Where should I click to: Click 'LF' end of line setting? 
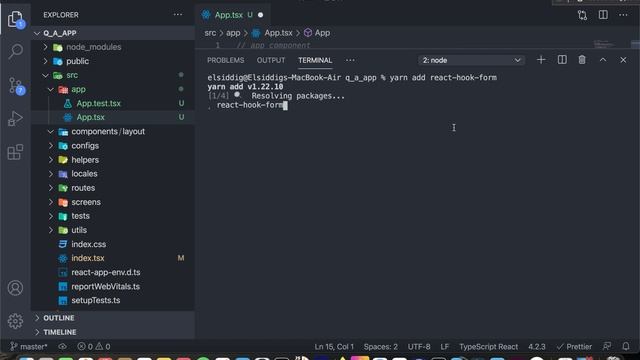tap(444, 347)
